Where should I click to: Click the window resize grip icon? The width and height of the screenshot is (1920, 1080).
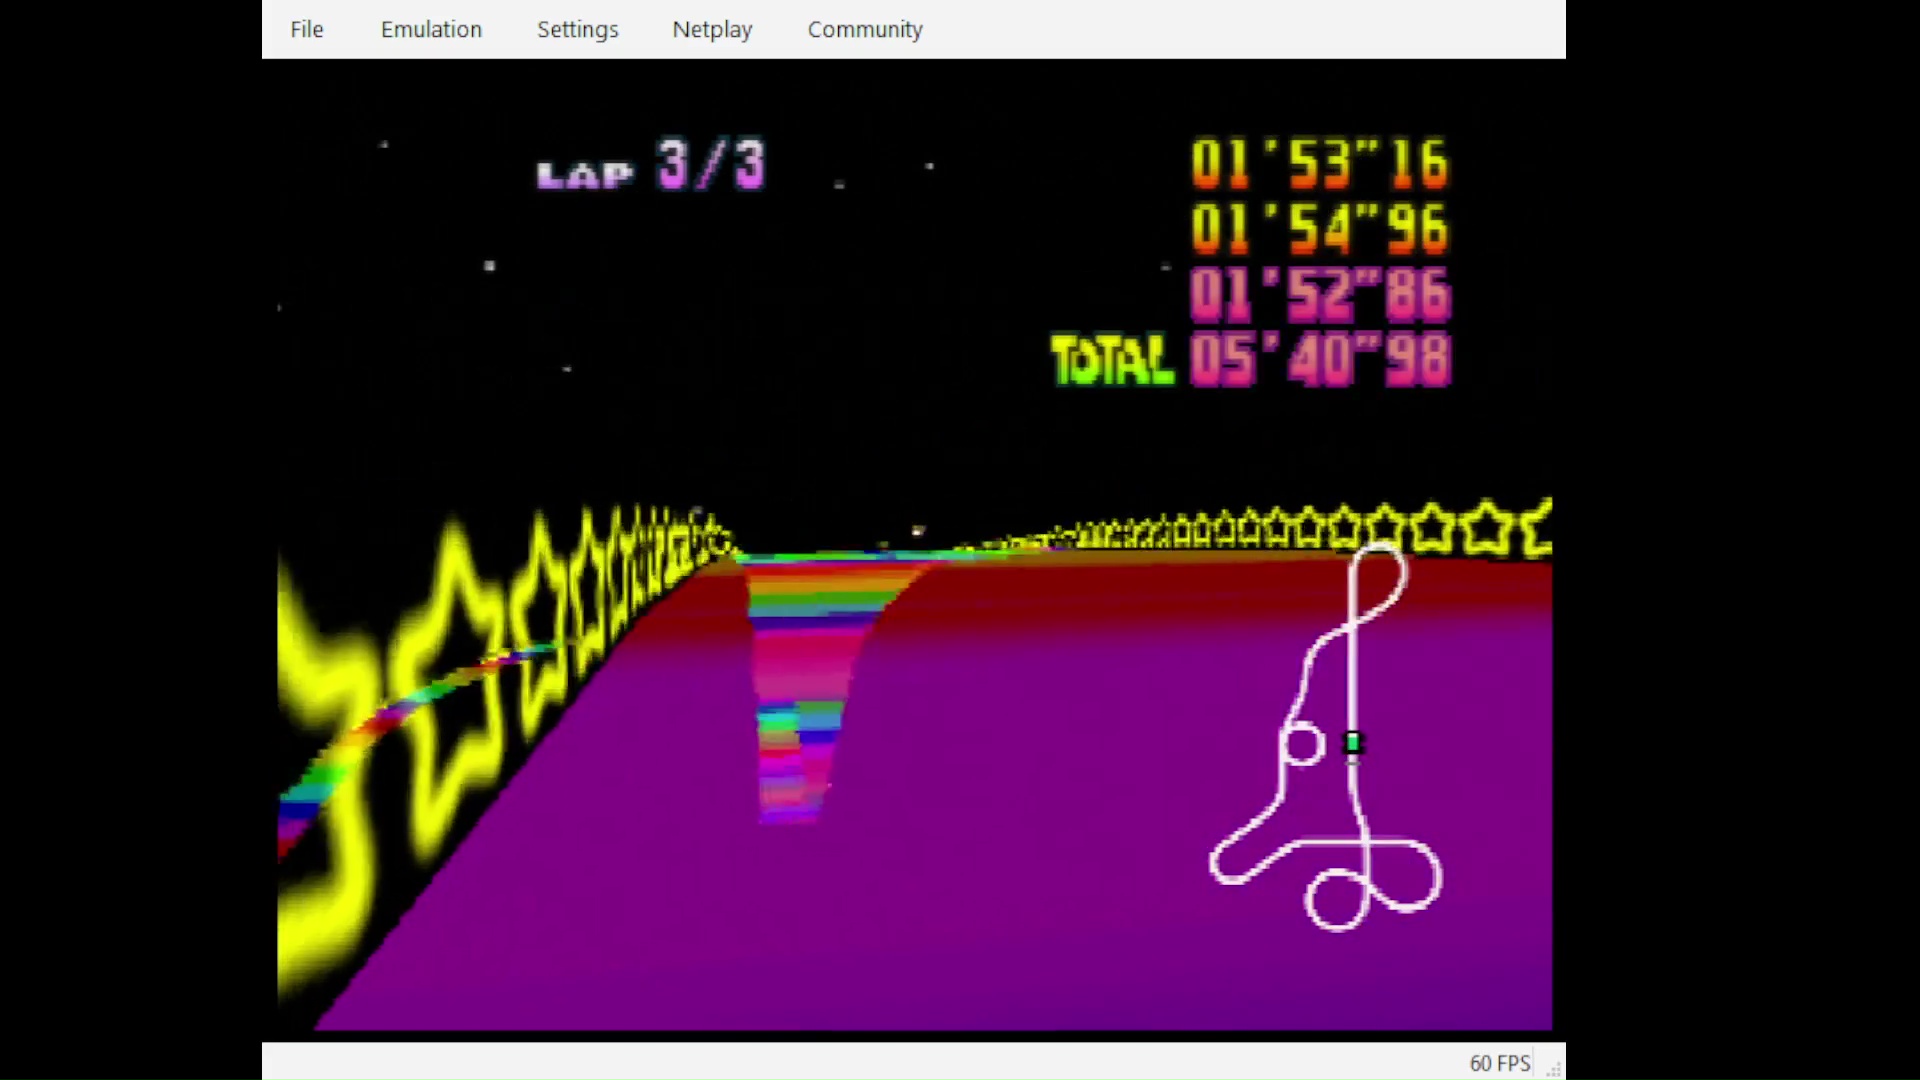[x=1553, y=1069]
